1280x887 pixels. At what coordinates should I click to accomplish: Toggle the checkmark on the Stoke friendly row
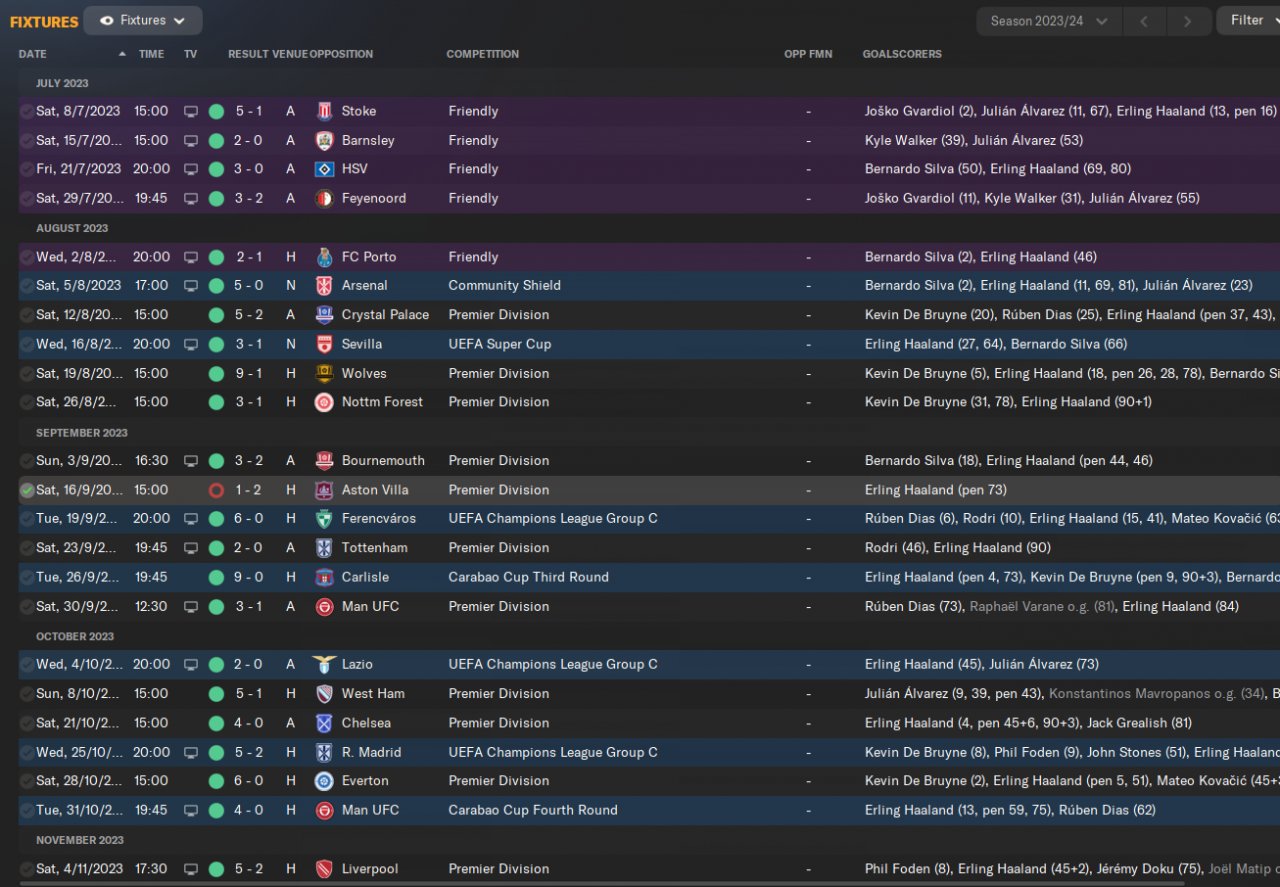coord(27,111)
